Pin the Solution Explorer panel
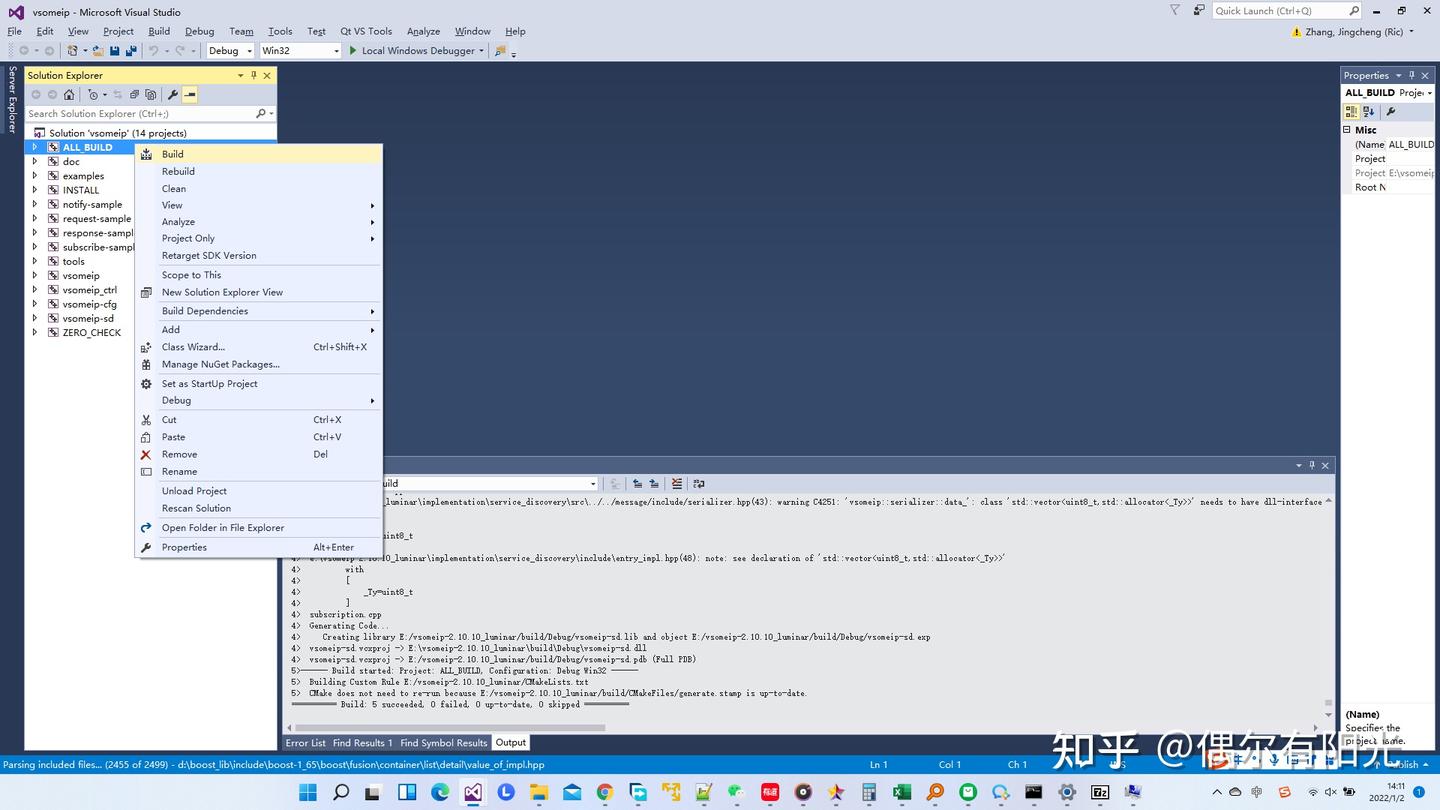The height and width of the screenshot is (810, 1440). click(255, 75)
